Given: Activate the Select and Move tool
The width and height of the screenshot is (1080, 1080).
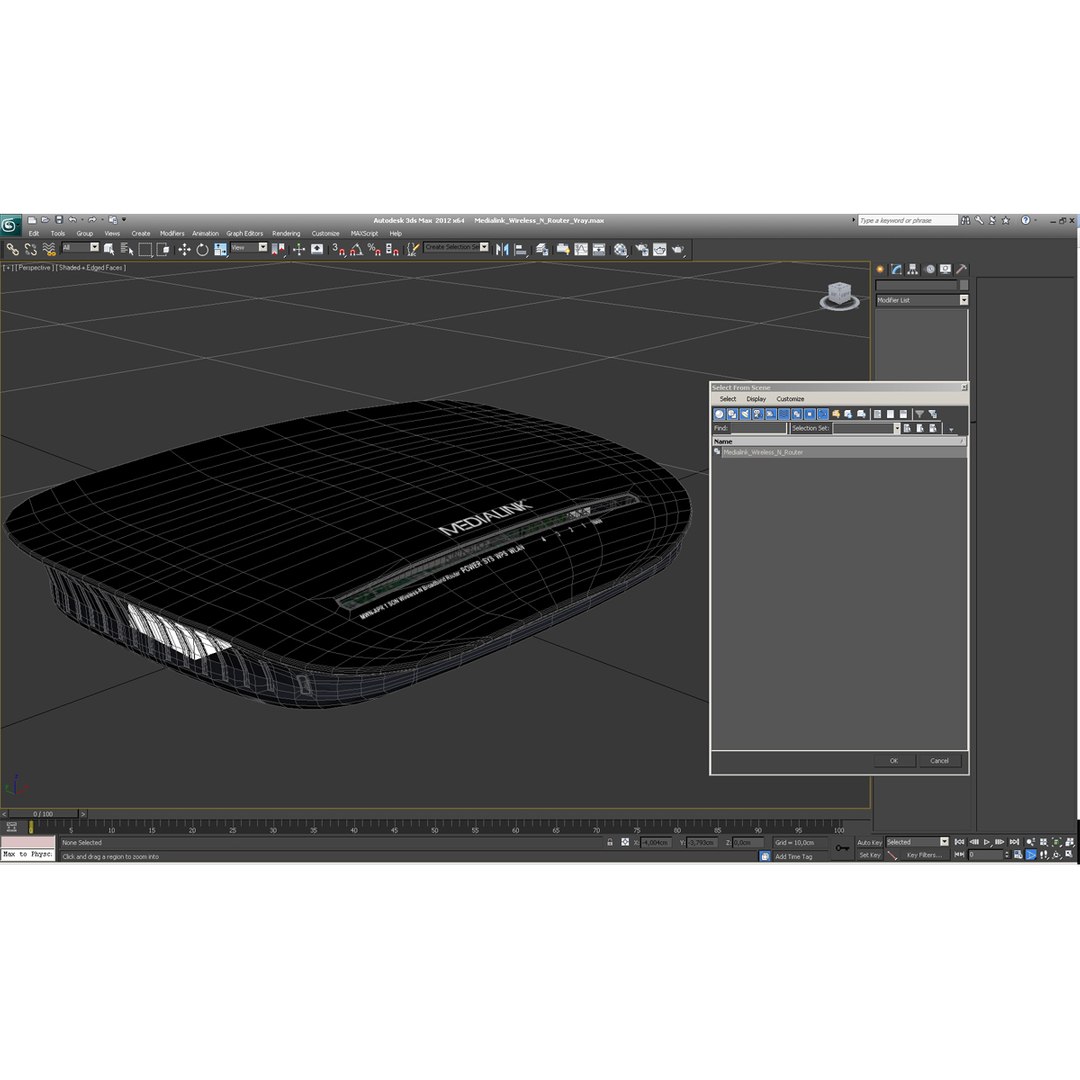Looking at the screenshot, I should pyautogui.click(x=184, y=249).
